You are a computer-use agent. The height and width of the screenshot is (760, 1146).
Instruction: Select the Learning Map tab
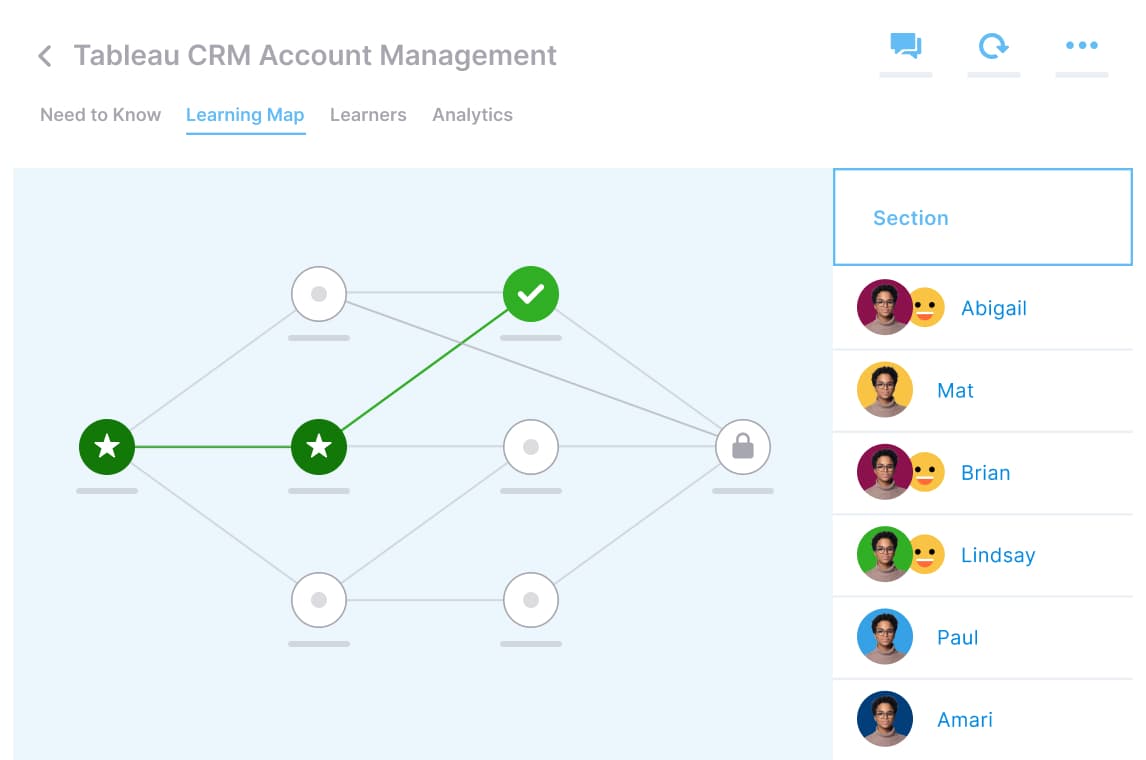tap(245, 115)
